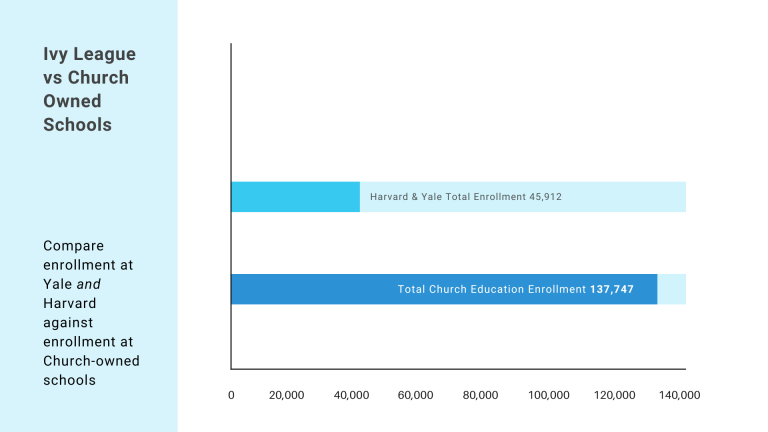768x432 pixels.
Task: Click the 20,000 axis label
Action: (x=287, y=395)
